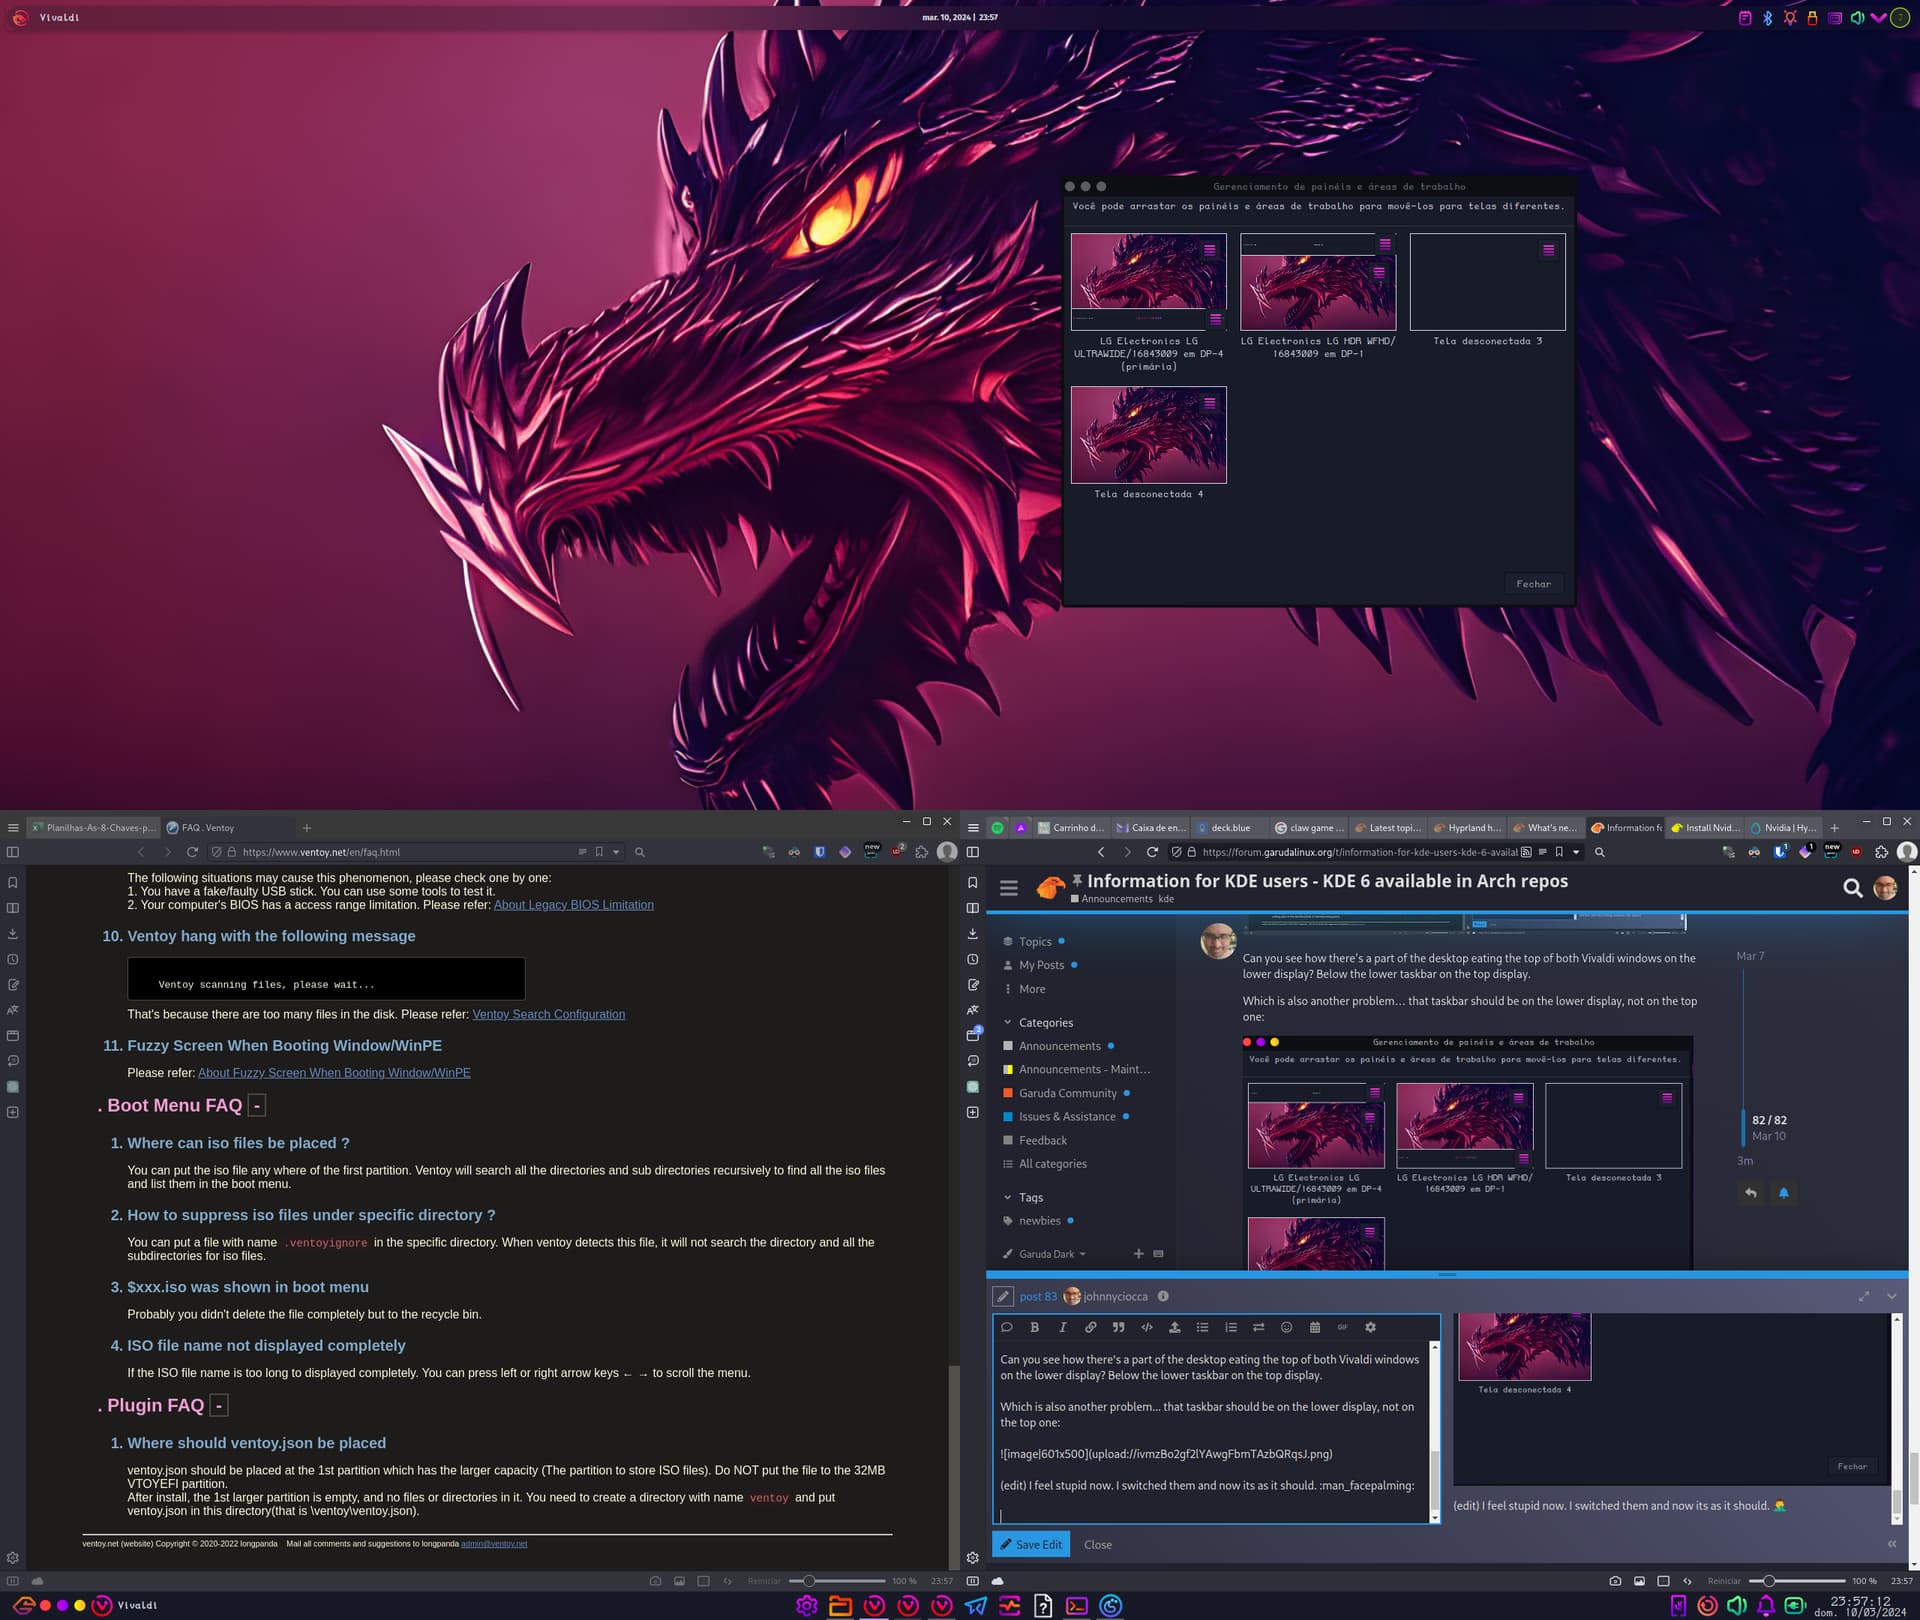Viewport: 1920px width, 1620px height.
Task: Toggle the side panel in the right Vivaldi window
Action: pos(973,852)
